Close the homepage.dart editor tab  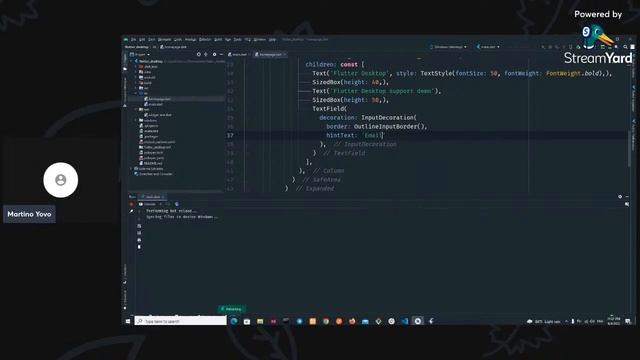[284, 54]
